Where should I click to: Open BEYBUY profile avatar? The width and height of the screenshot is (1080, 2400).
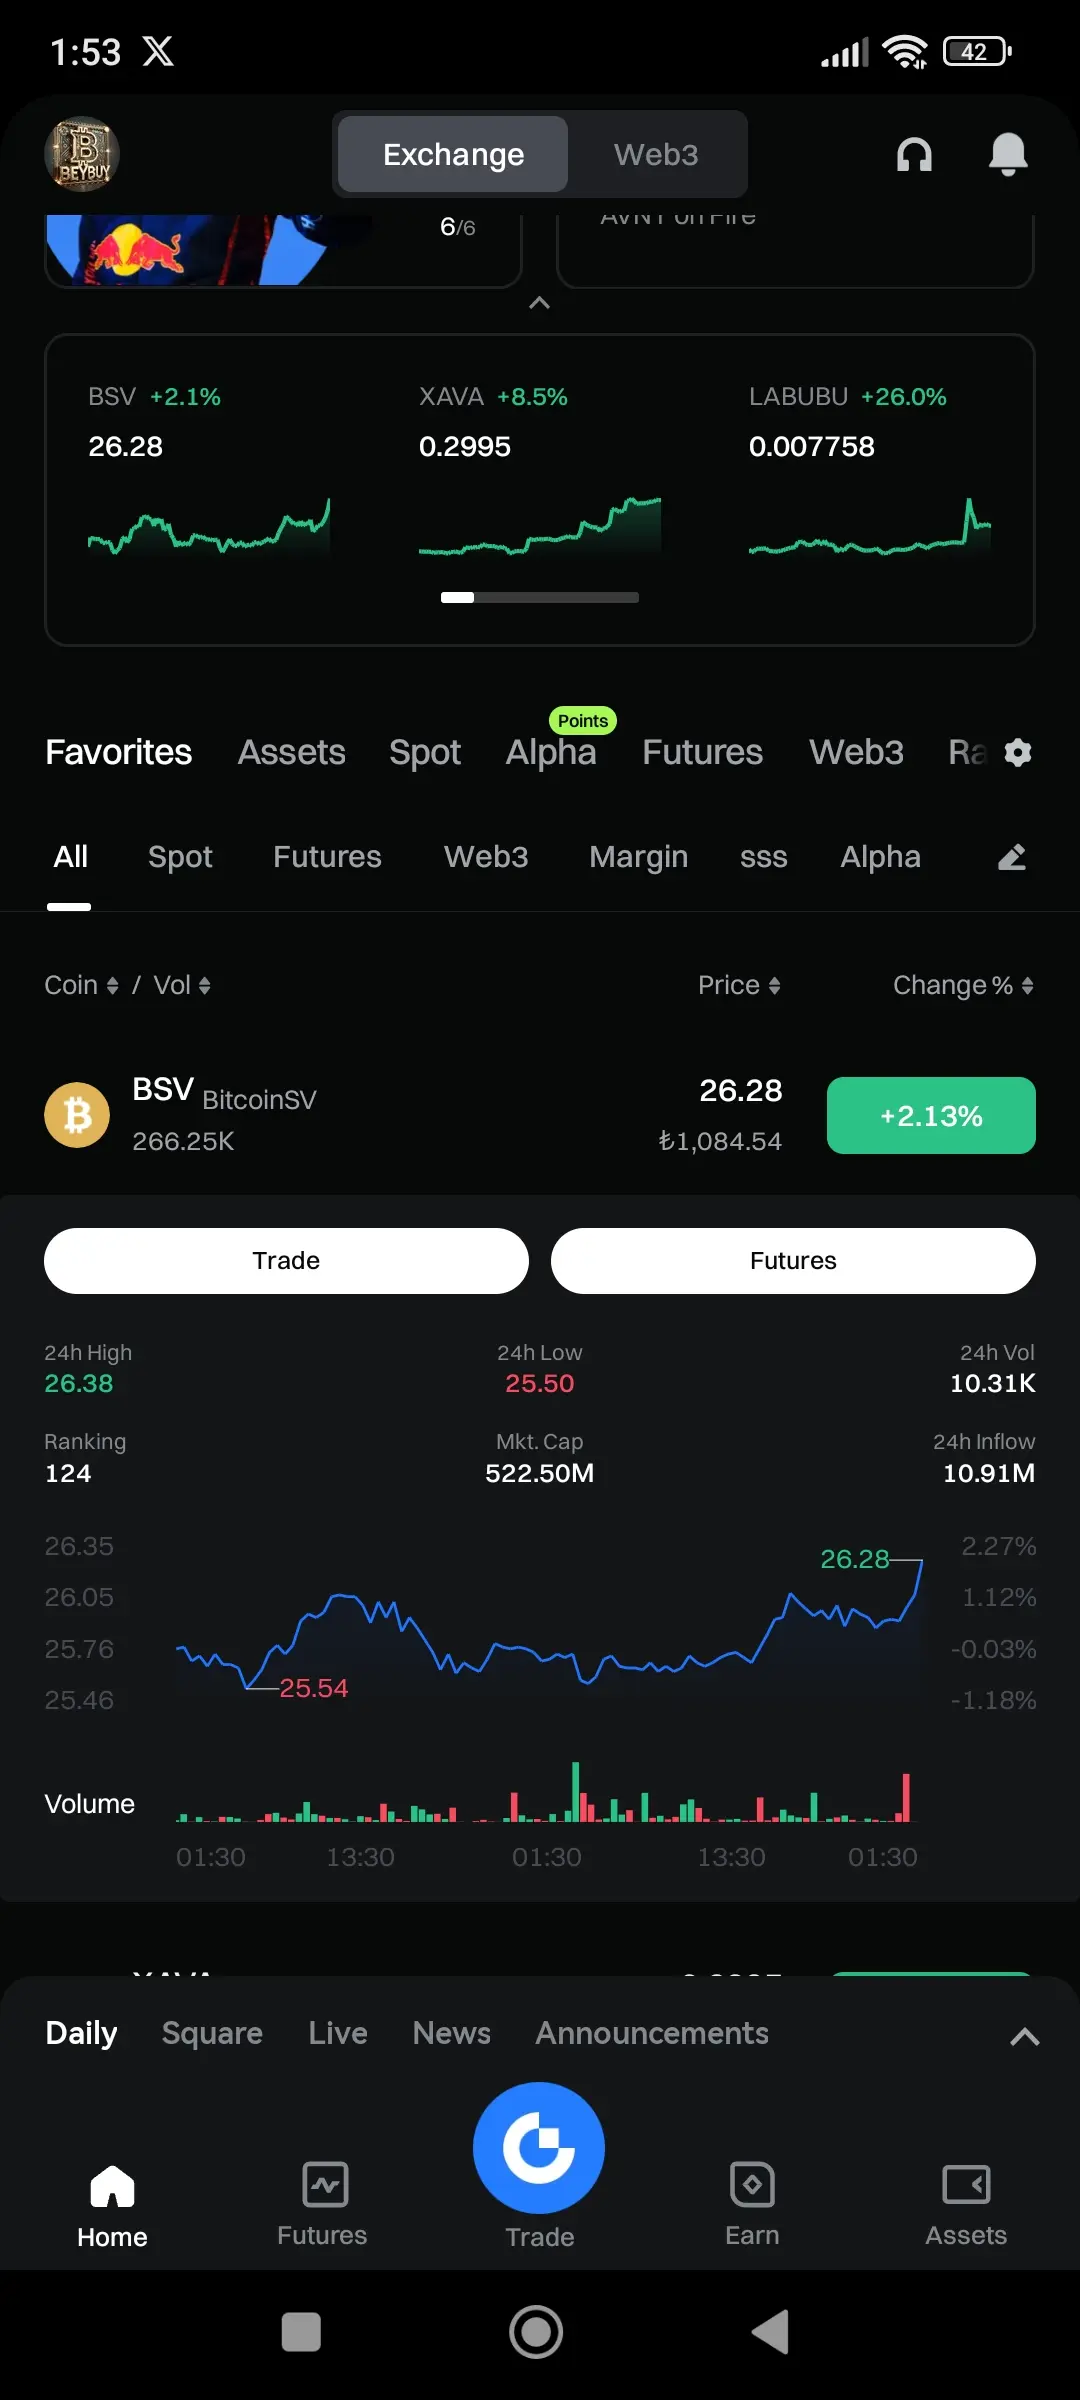tap(82, 154)
